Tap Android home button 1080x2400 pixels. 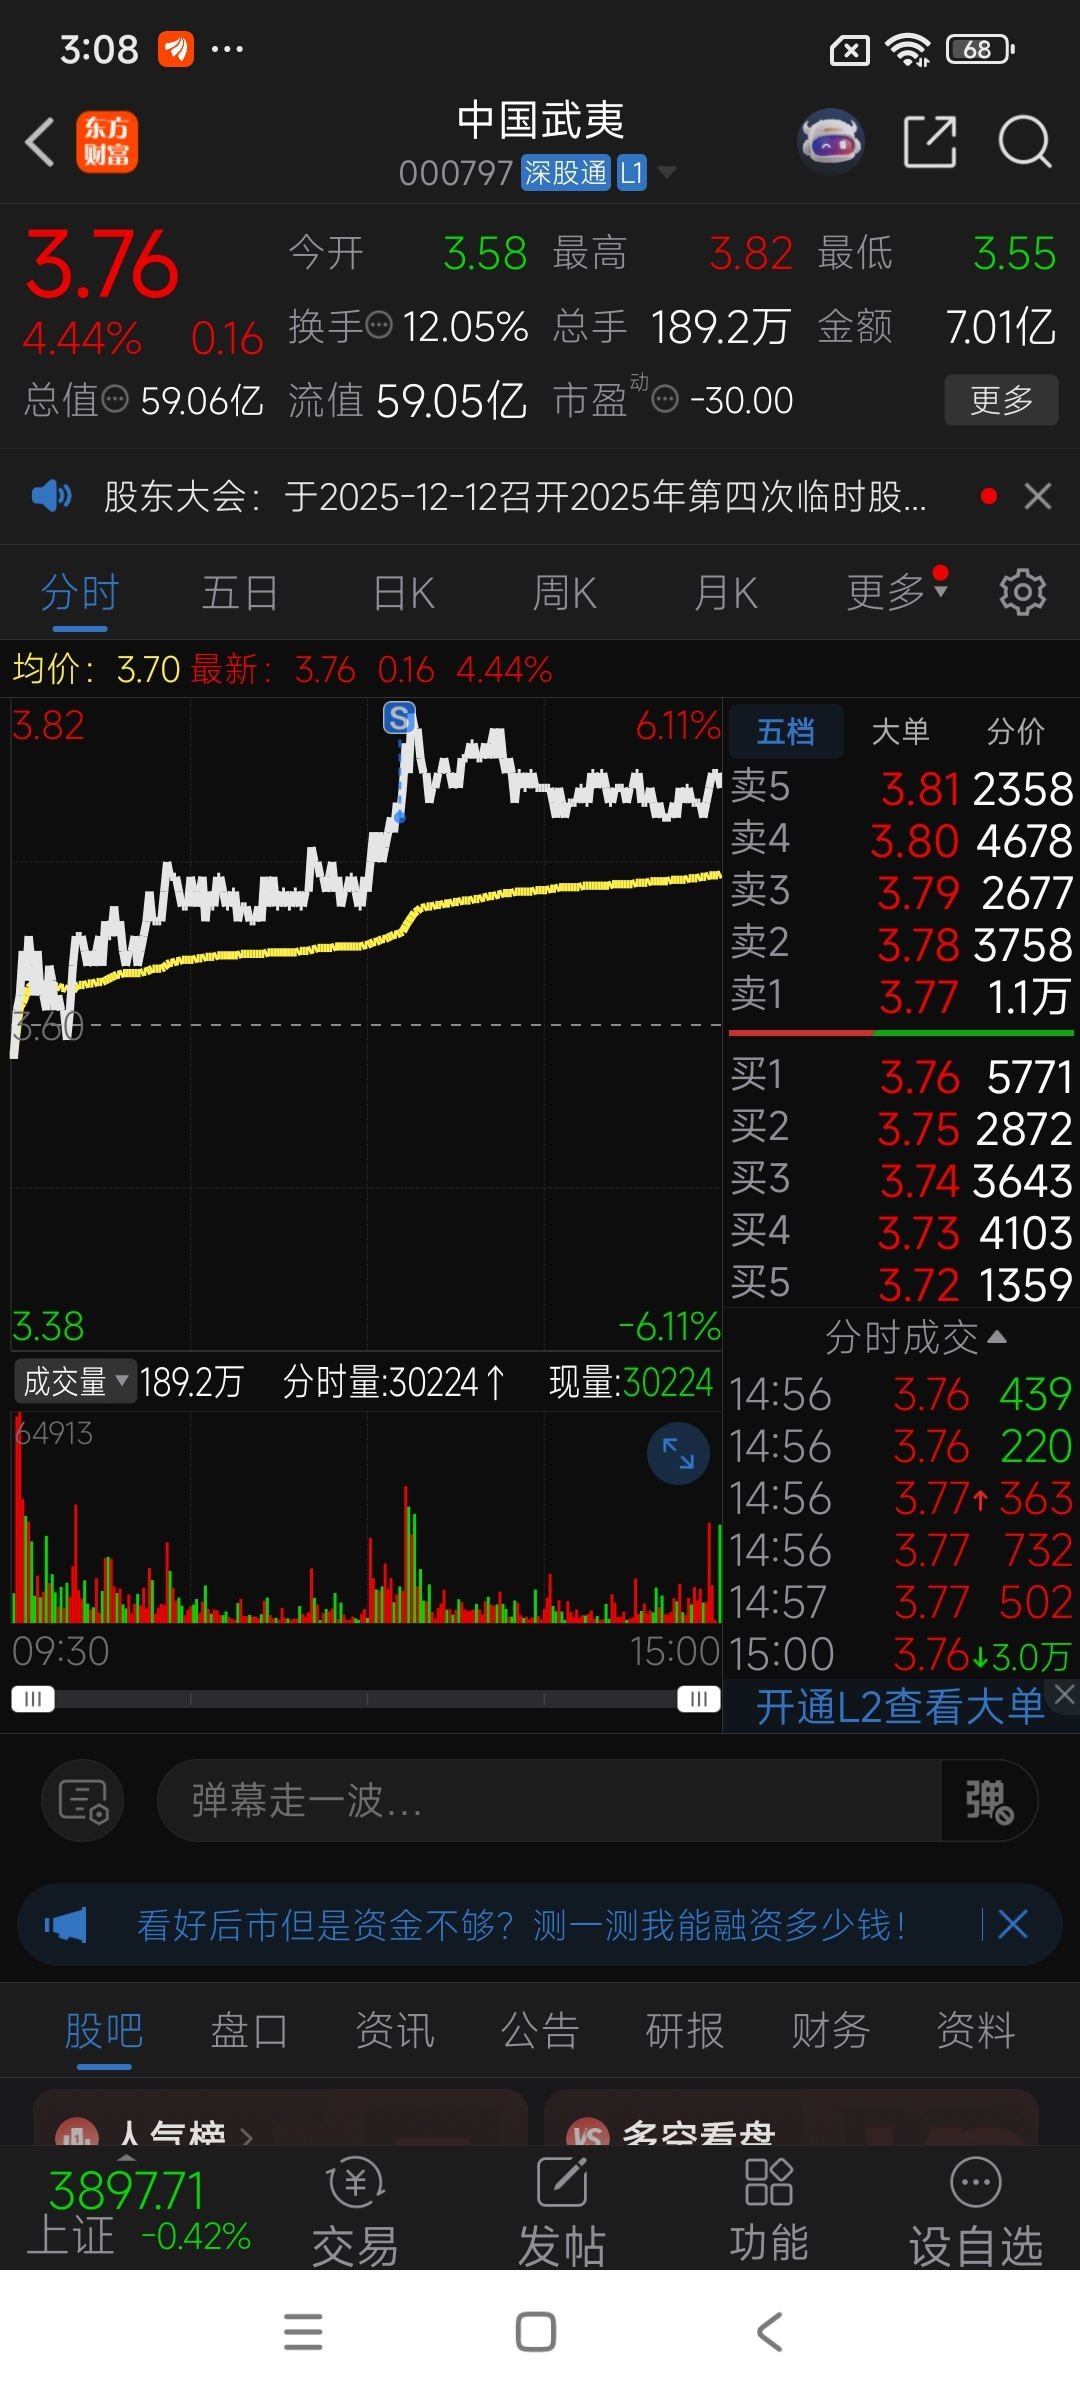tap(536, 2332)
